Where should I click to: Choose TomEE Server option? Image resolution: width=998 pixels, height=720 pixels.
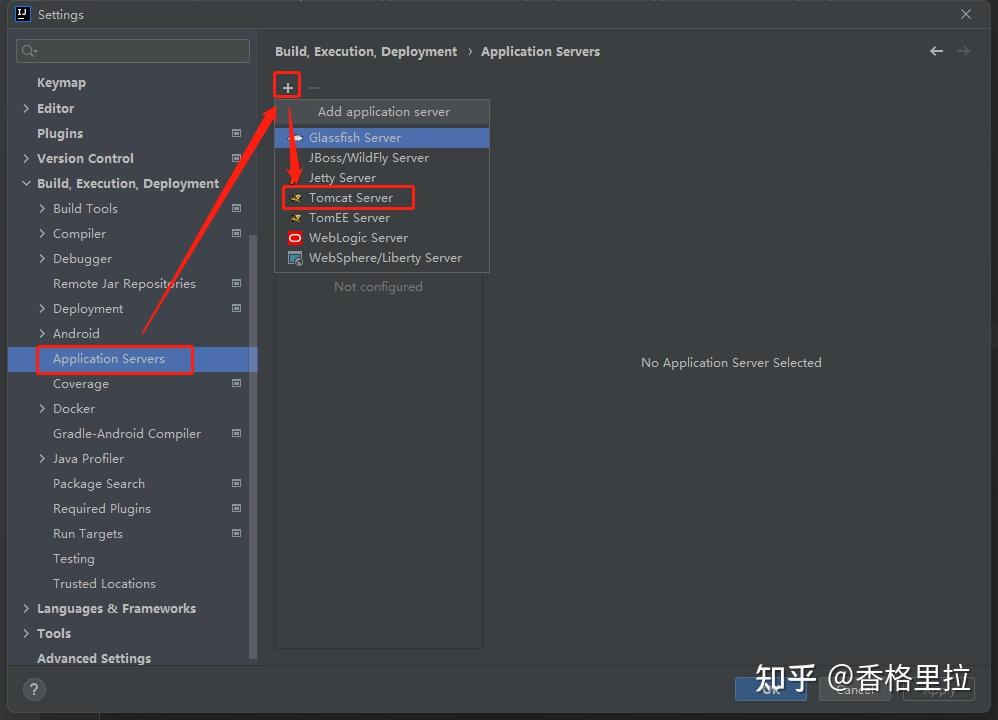[x=382, y=218]
